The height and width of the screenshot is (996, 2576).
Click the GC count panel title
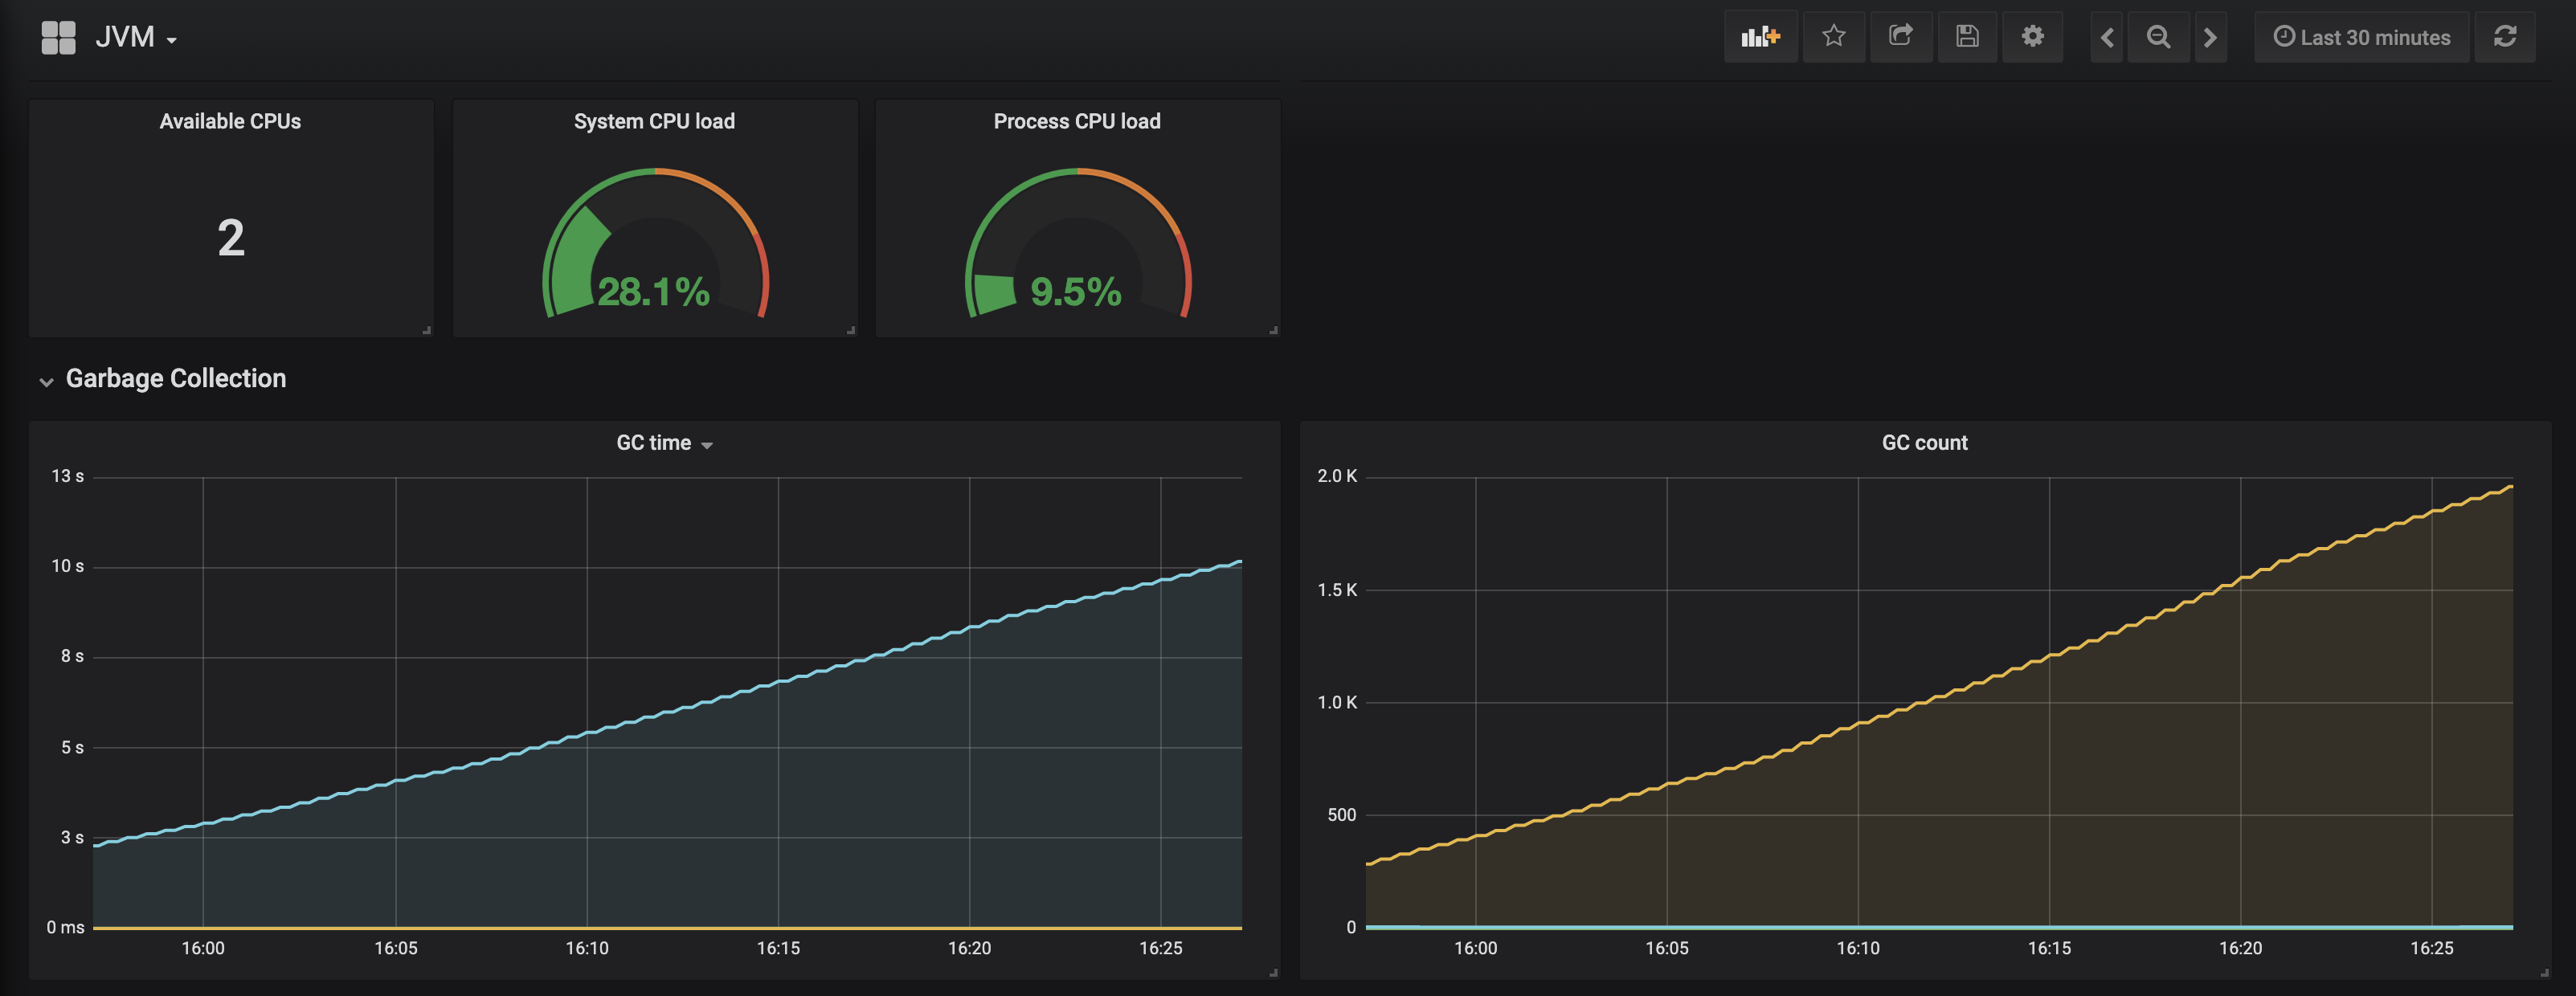pos(1924,443)
